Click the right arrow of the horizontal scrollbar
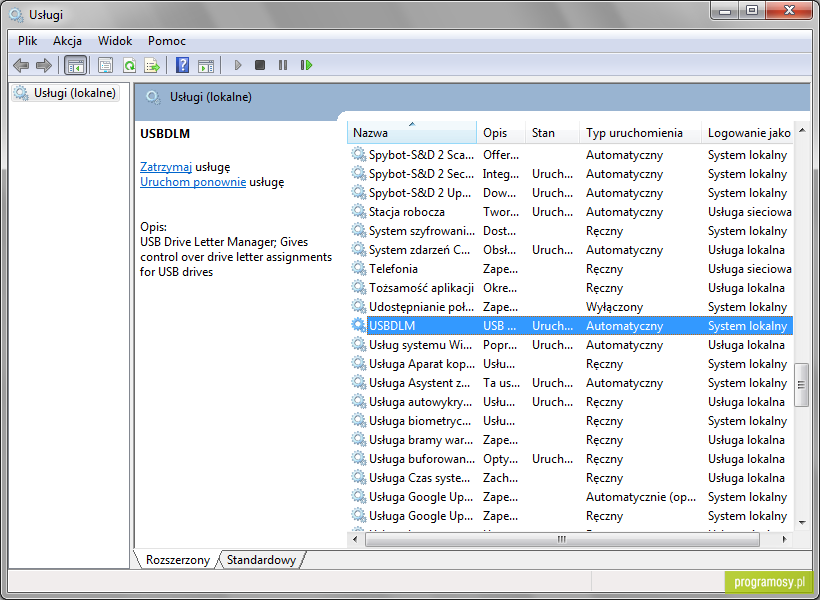820x600 pixels. (x=784, y=539)
